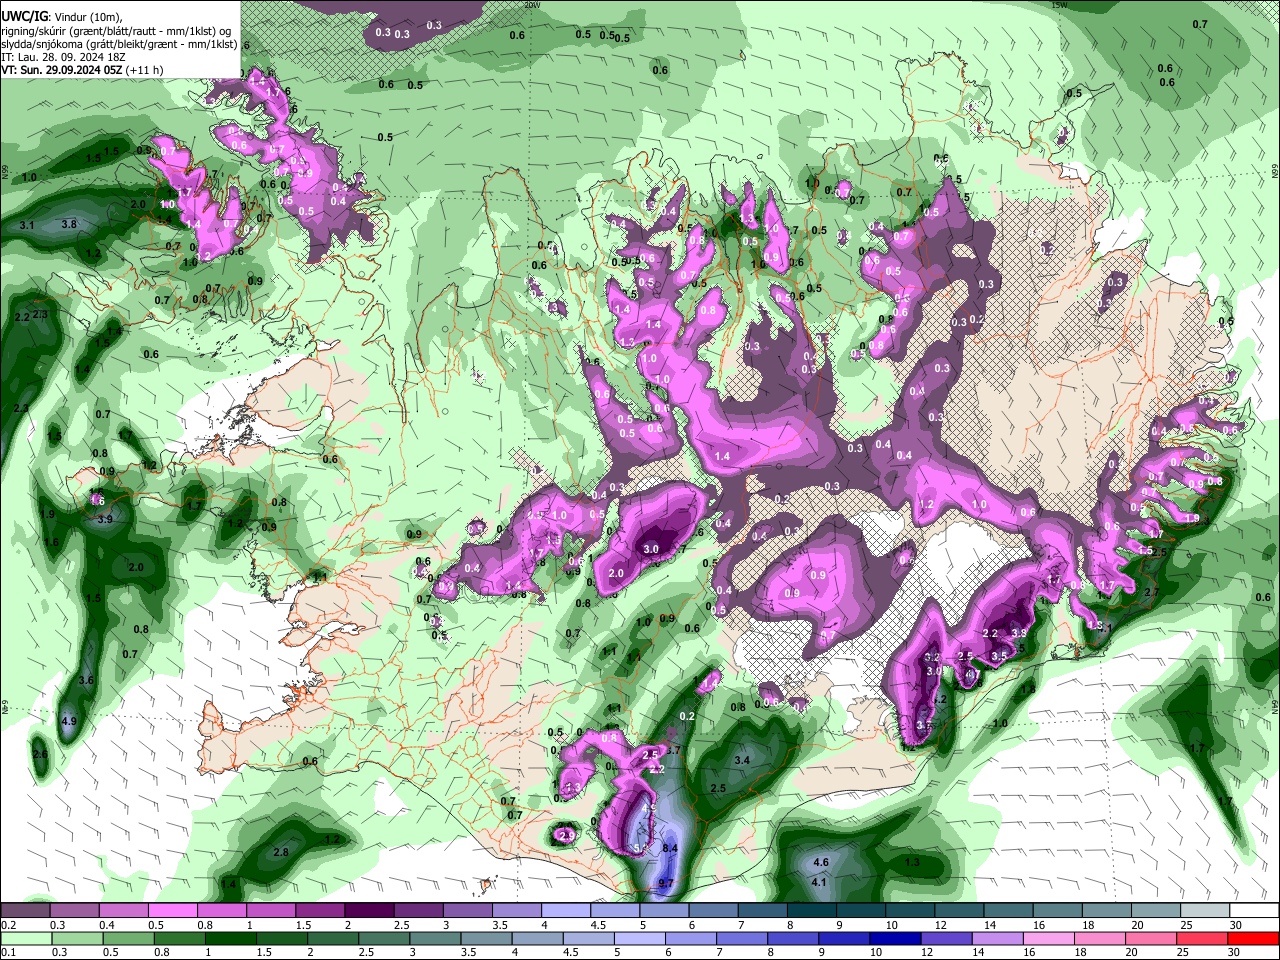
Task: Click the "IT: Lau. 28. 09. 2024 18Z" line
Action: pos(61,57)
